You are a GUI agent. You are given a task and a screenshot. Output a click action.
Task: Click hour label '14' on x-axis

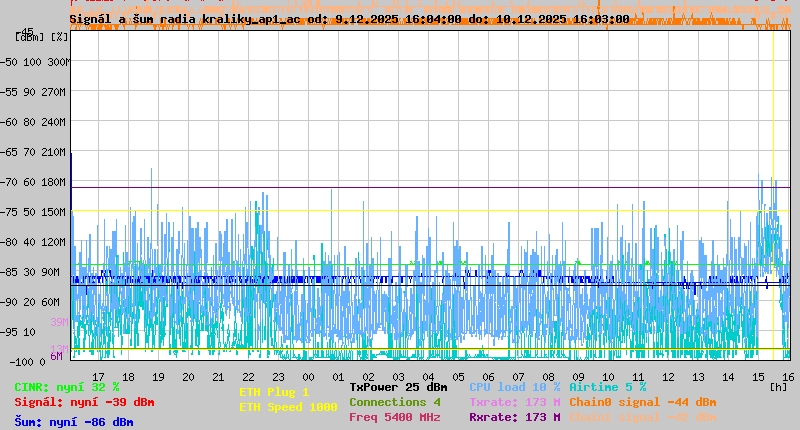click(728, 377)
